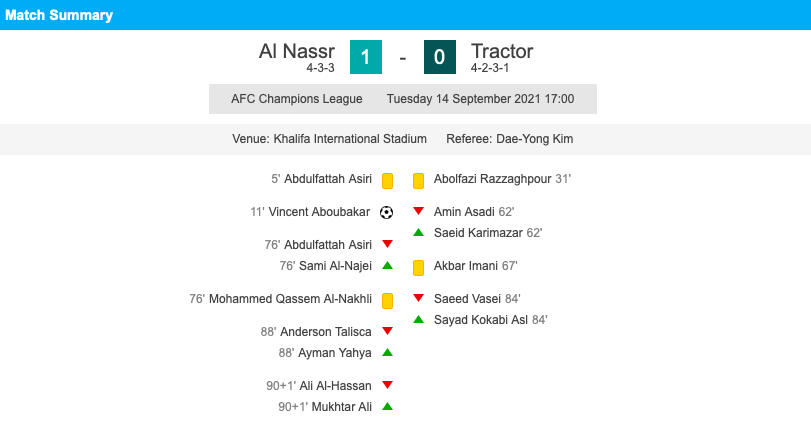Screen dimensions: 811x426
Task: Click Al Nassr's score box showing 1
Action: click(x=366, y=57)
